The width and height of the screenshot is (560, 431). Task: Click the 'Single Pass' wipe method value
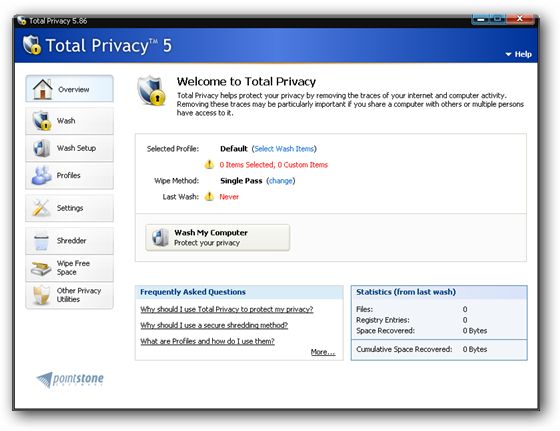[x=241, y=181]
